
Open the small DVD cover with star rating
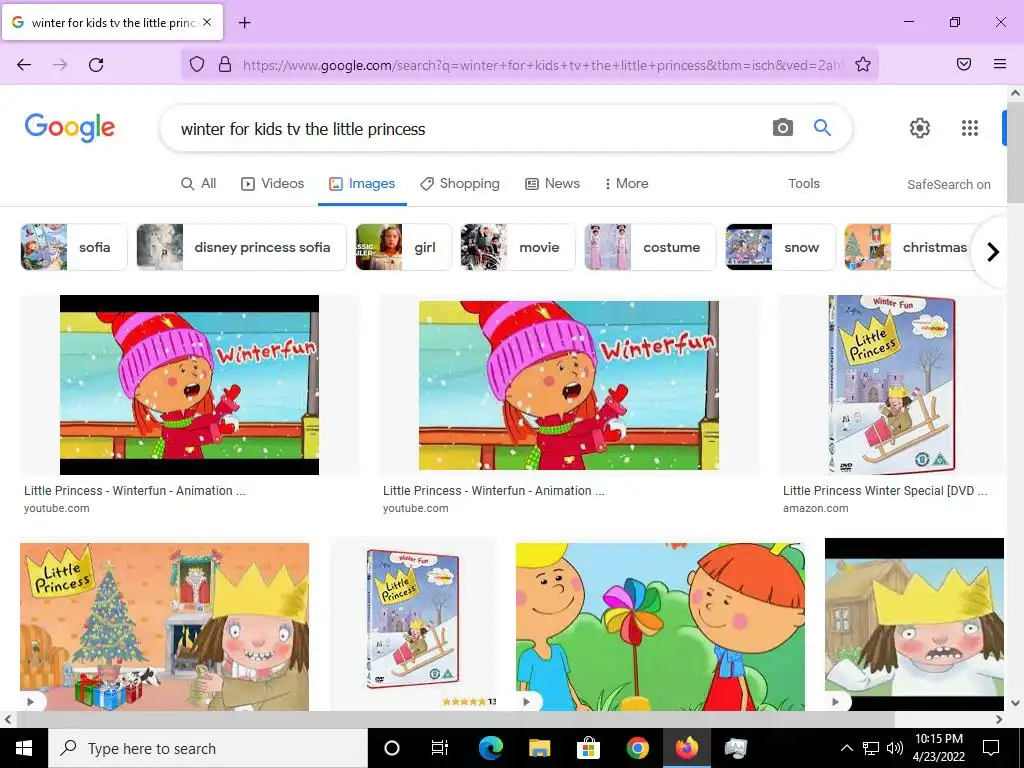pyautogui.click(x=413, y=624)
